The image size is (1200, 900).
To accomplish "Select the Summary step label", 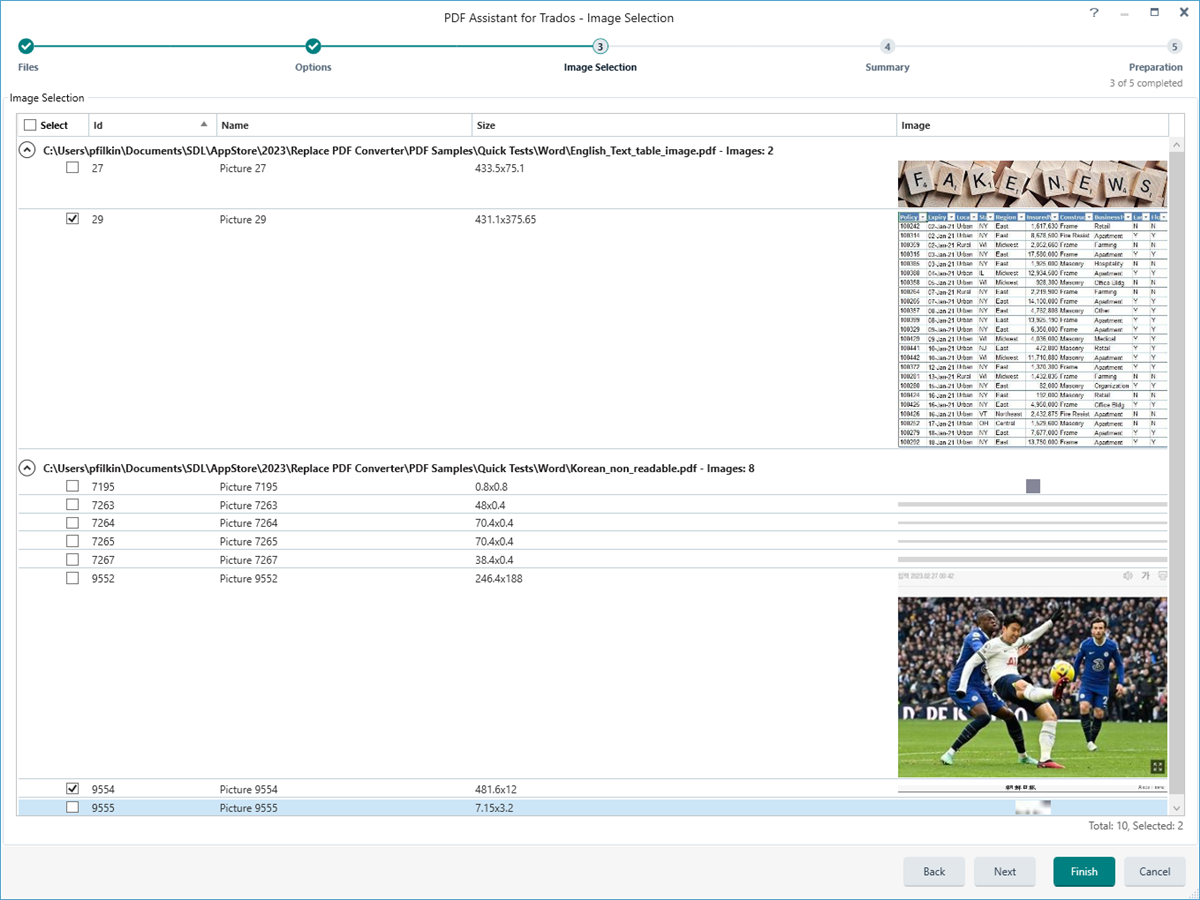I will (887, 67).
